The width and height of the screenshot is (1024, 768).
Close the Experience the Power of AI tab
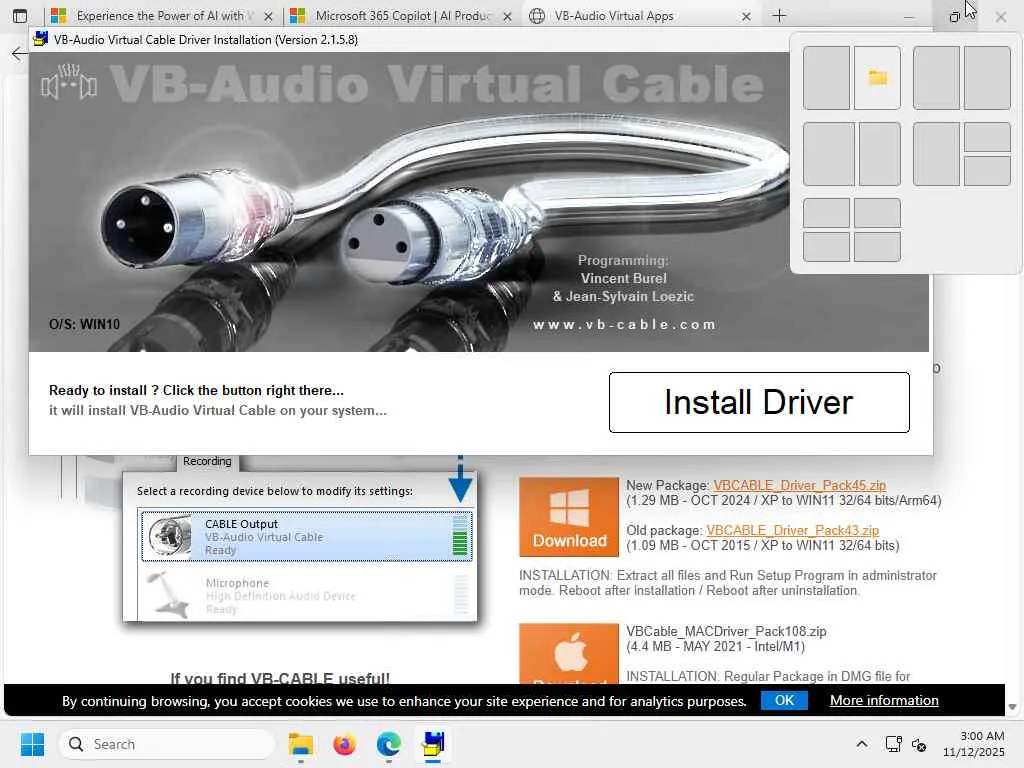[268, 16]
